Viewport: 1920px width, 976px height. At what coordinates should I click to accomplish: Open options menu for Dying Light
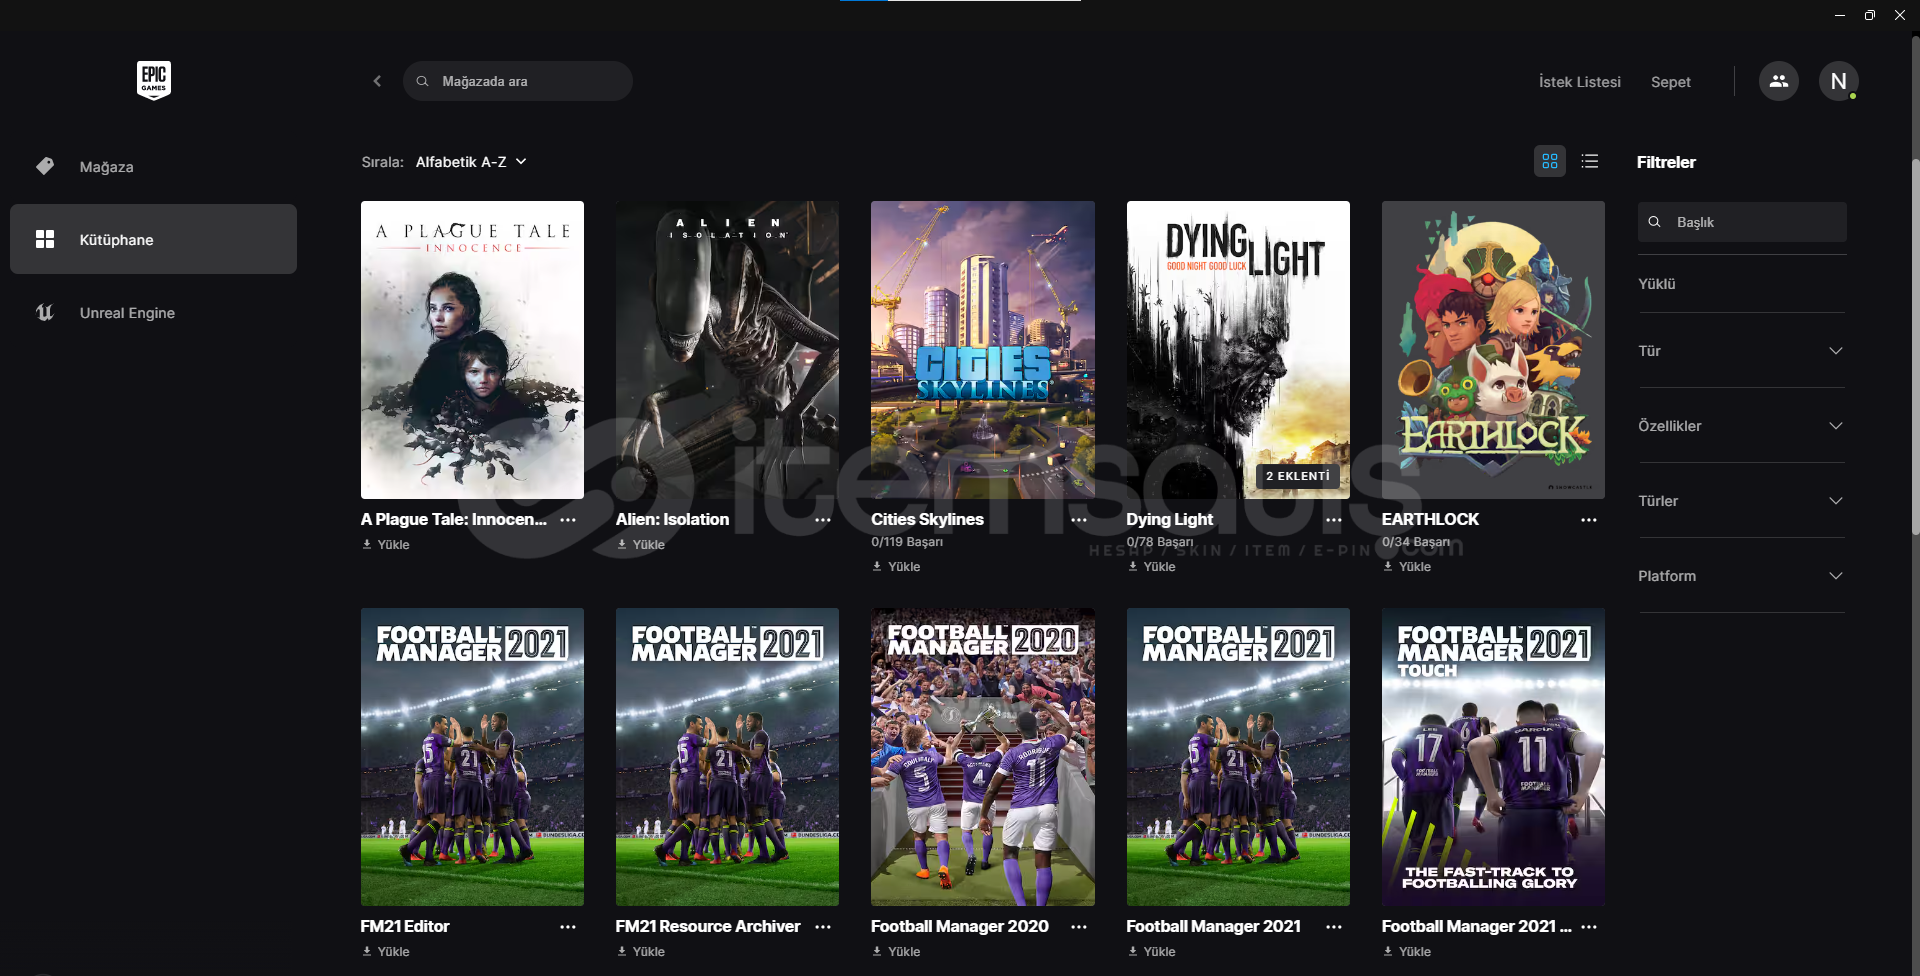pos(1334,520)
